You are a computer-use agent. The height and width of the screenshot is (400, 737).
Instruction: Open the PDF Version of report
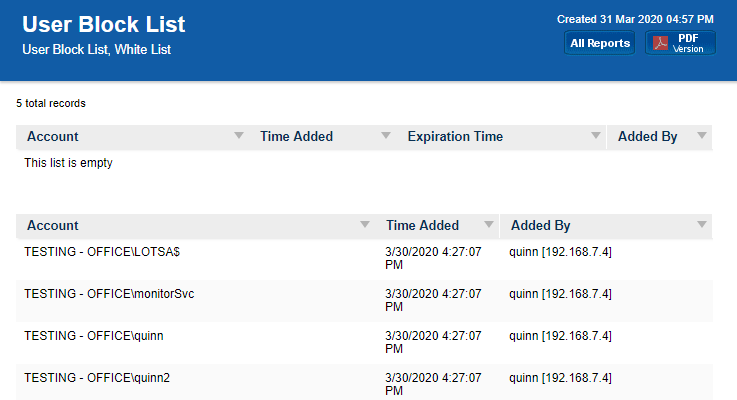point(688,43)
